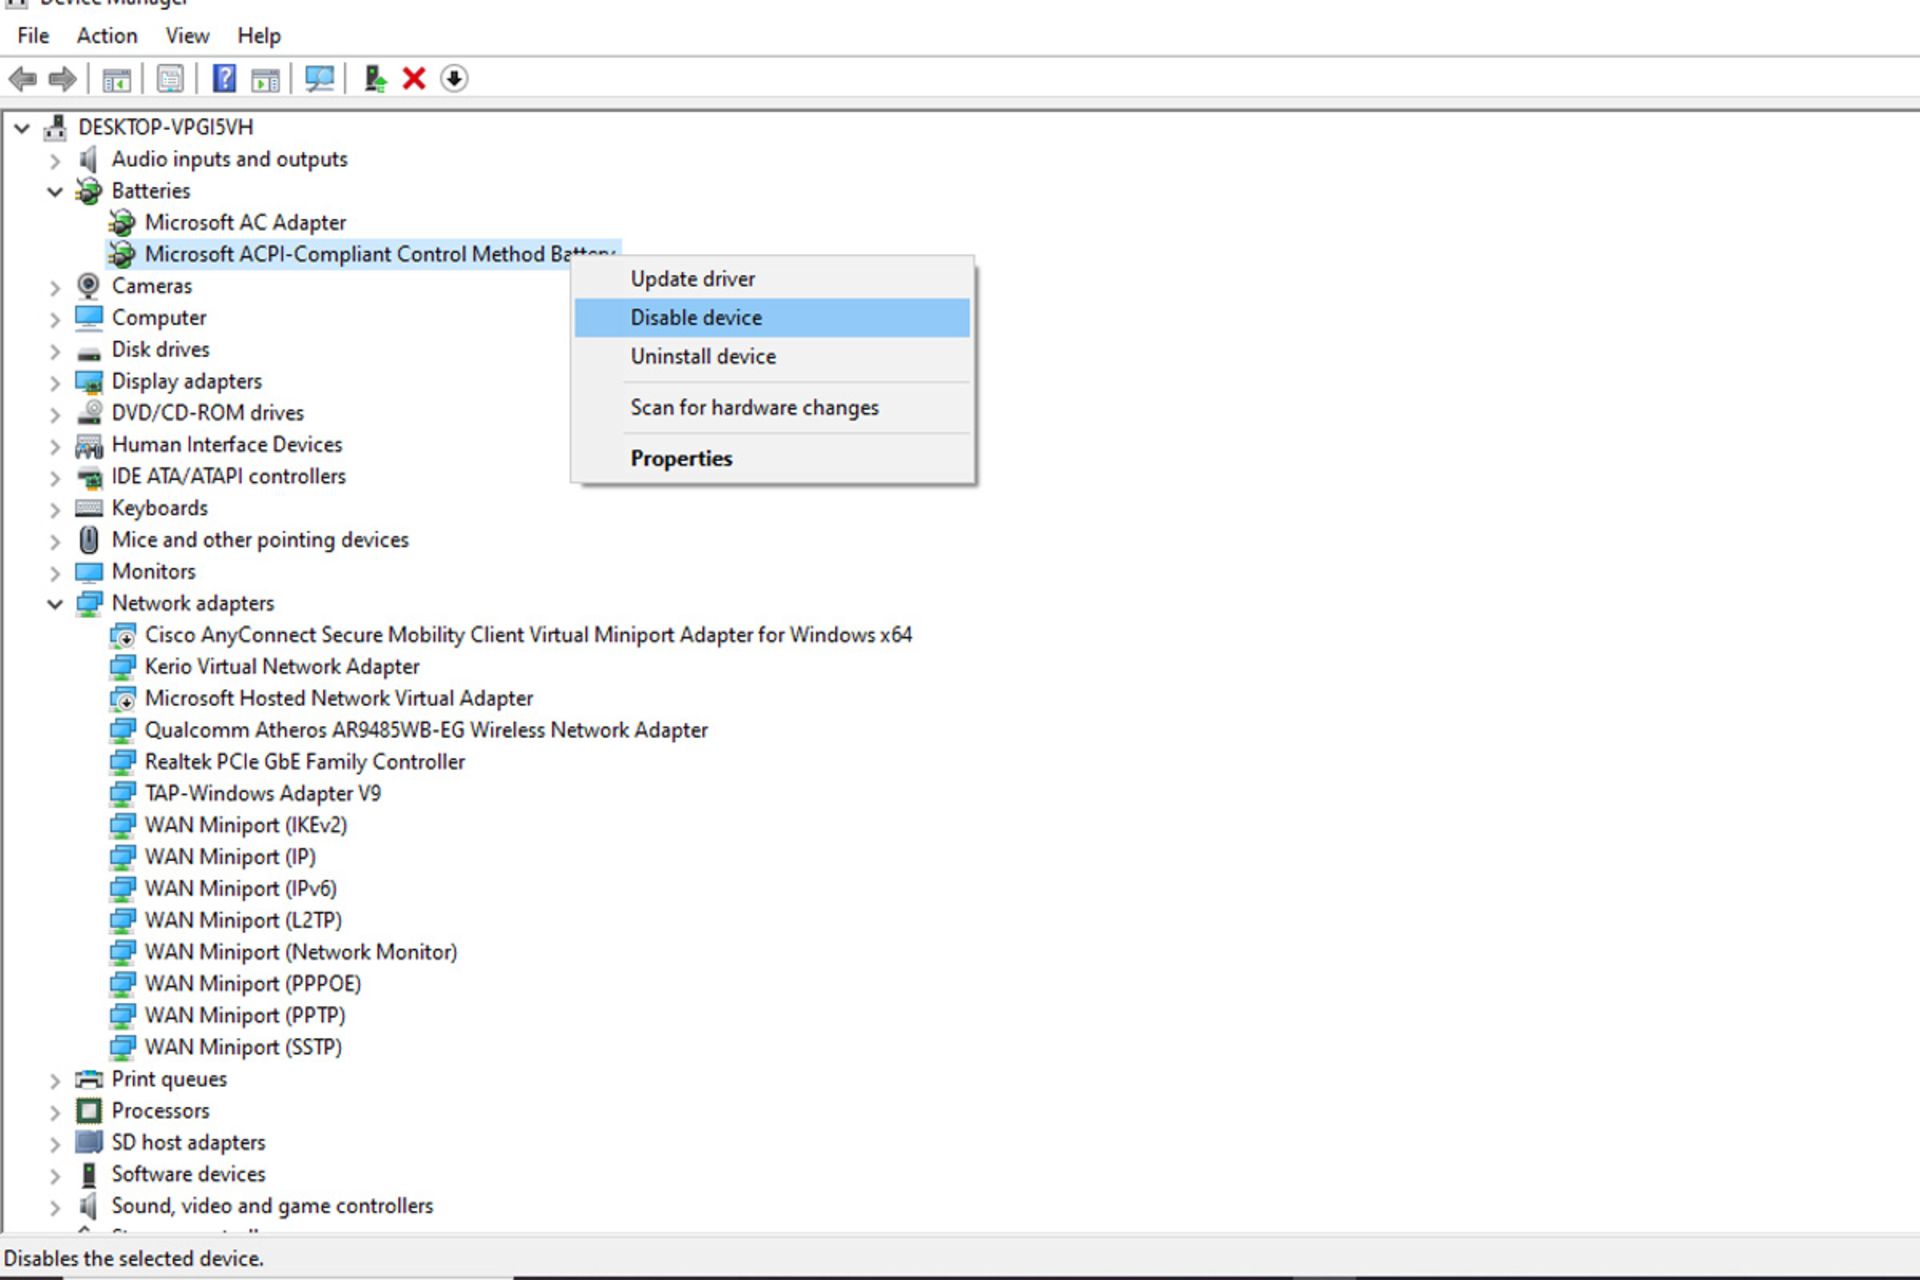The height and width of the screenshot is (1280, 1920).
Task: Click the red X Uninstall device icon
Action: (414, 78)
